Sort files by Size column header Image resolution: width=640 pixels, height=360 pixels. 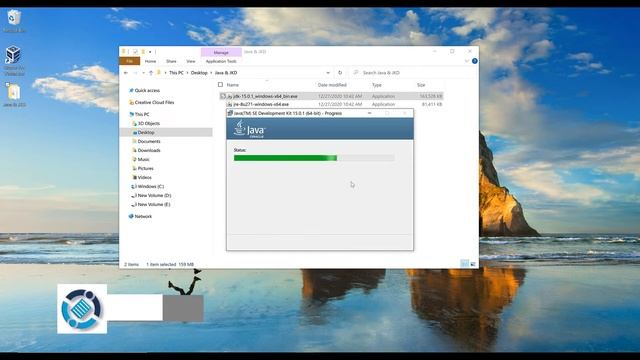click(421, 85)
